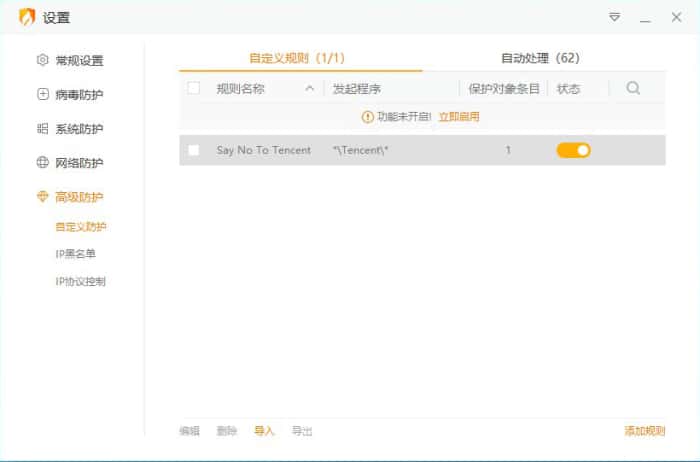
Task: Check the Say No To Tencent row checkbox
Action: [x=194, y=150]
